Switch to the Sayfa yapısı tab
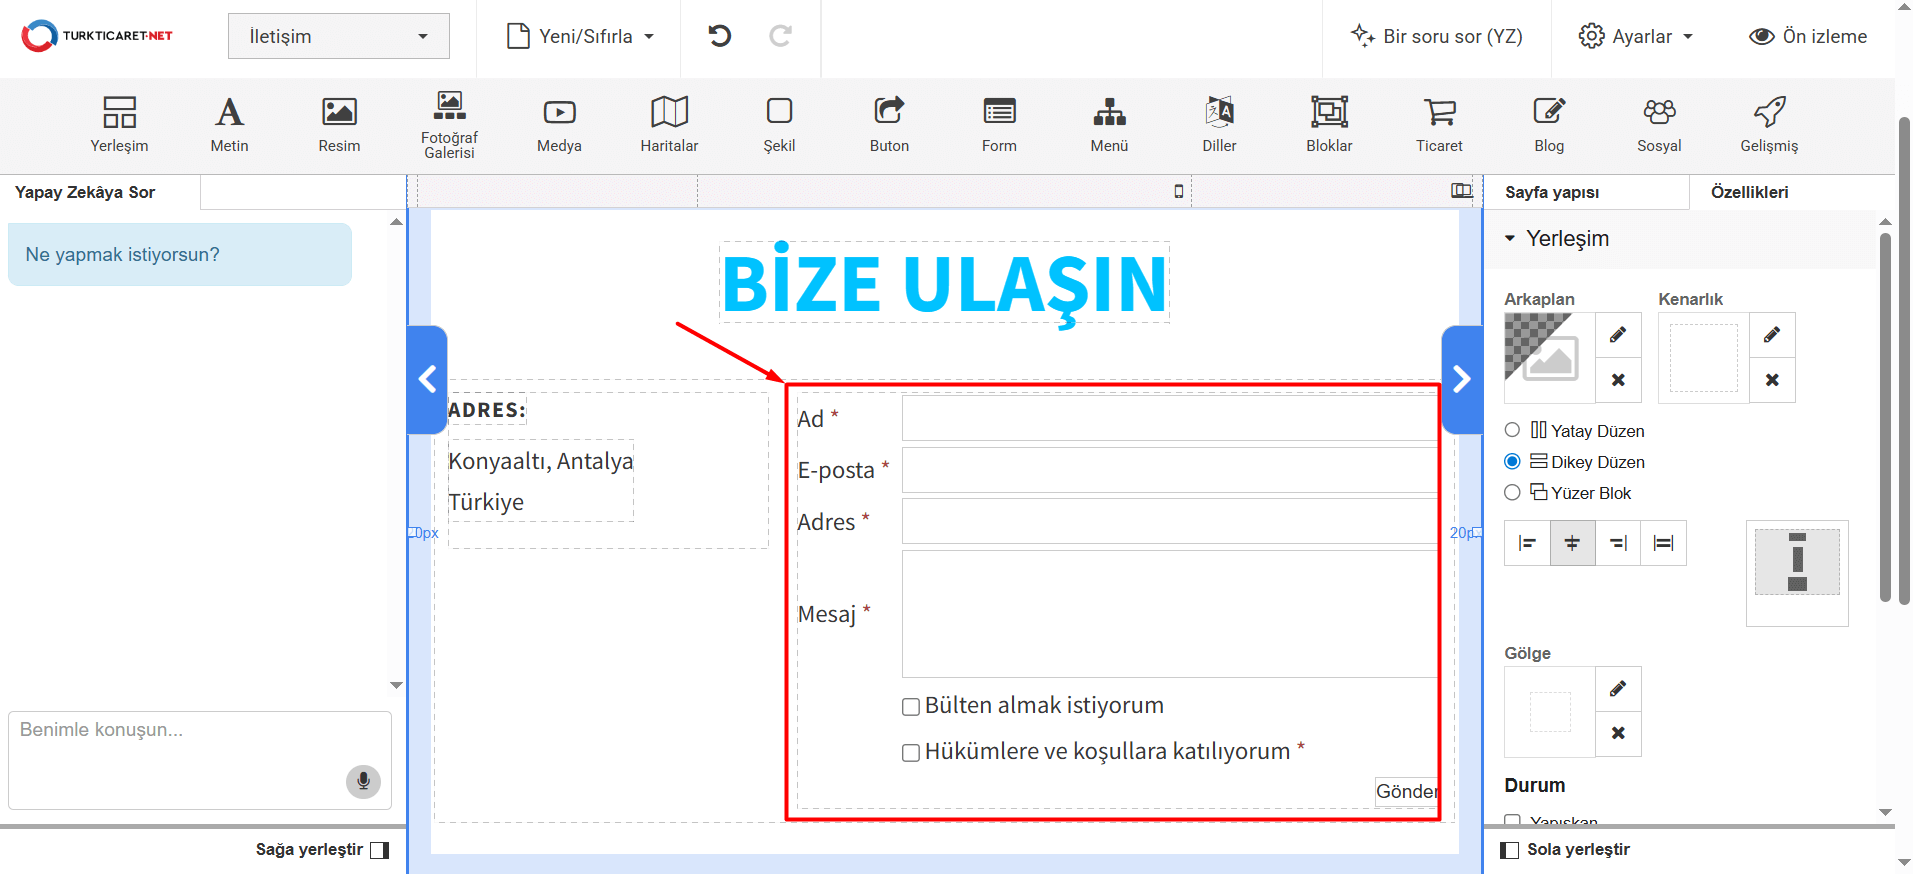The height and width of the screenshot is (874, 1913). [x=1552, y=192]
